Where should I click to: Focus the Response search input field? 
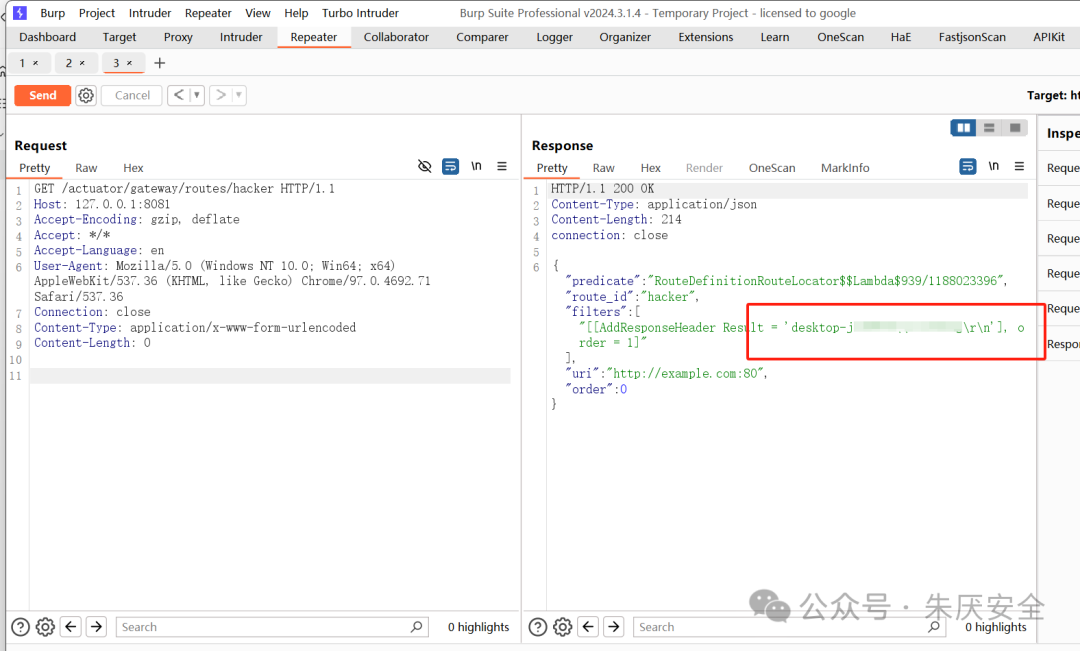tap(789, 627)
